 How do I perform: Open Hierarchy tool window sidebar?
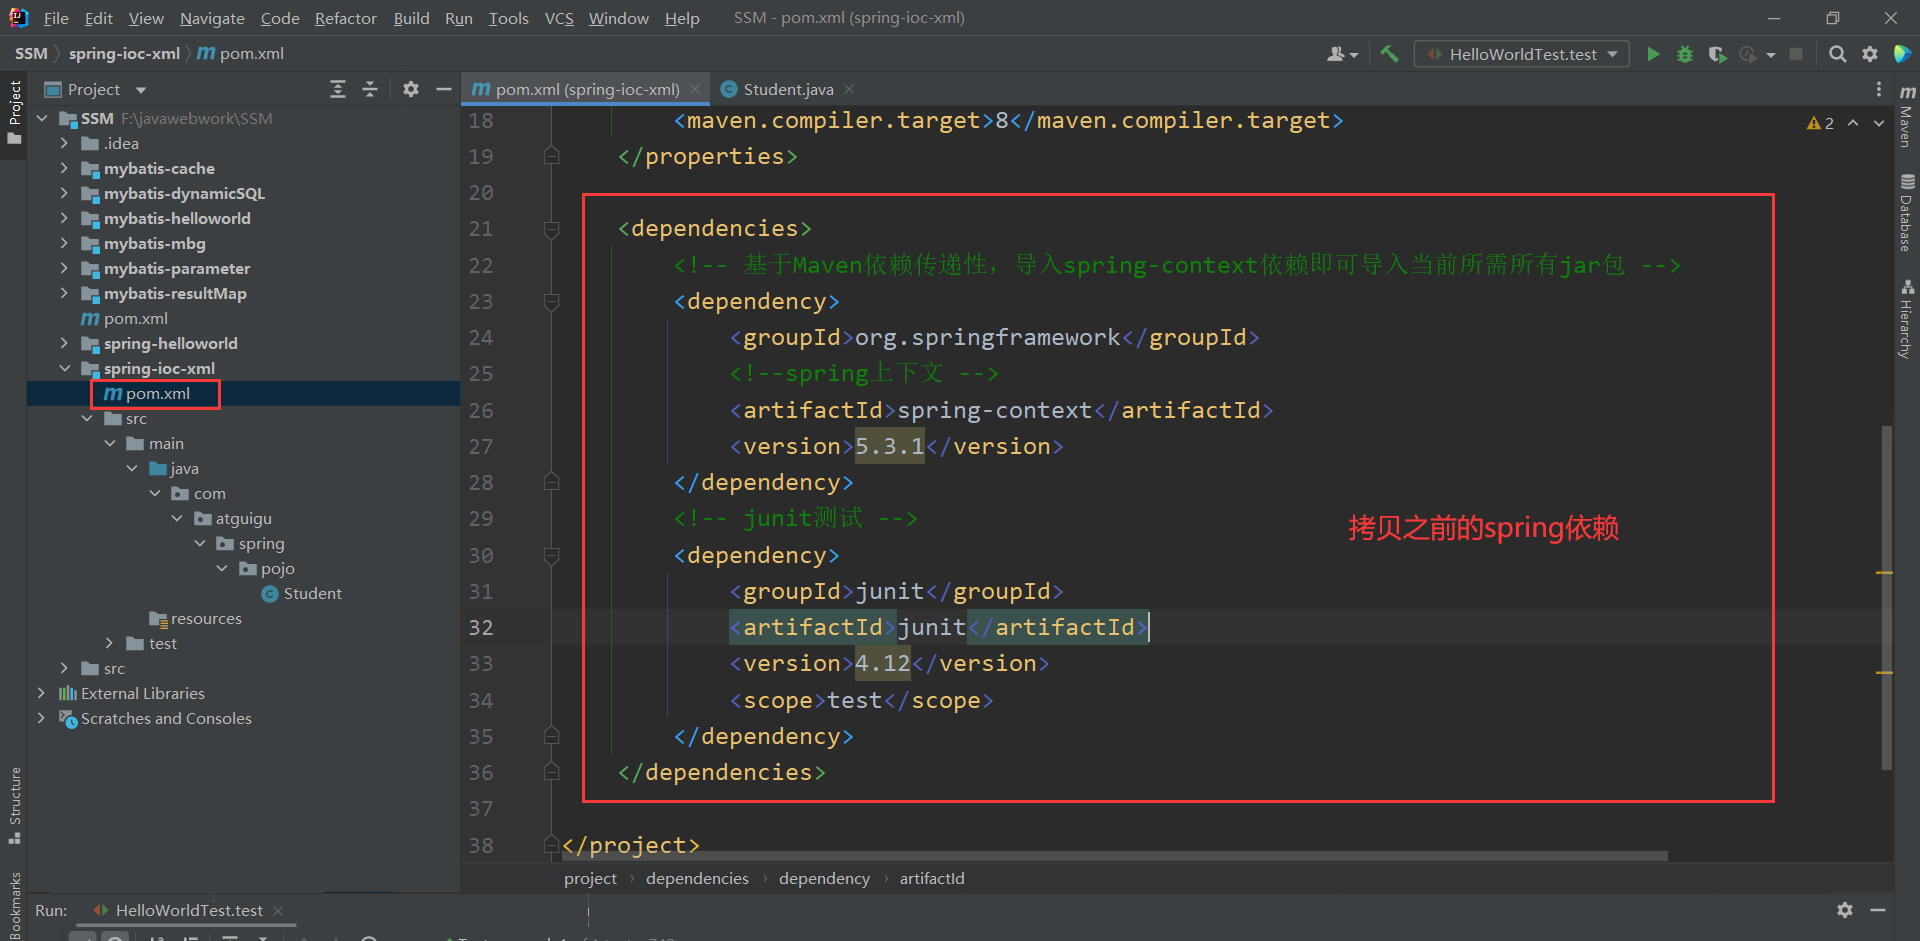point(1907,319)
